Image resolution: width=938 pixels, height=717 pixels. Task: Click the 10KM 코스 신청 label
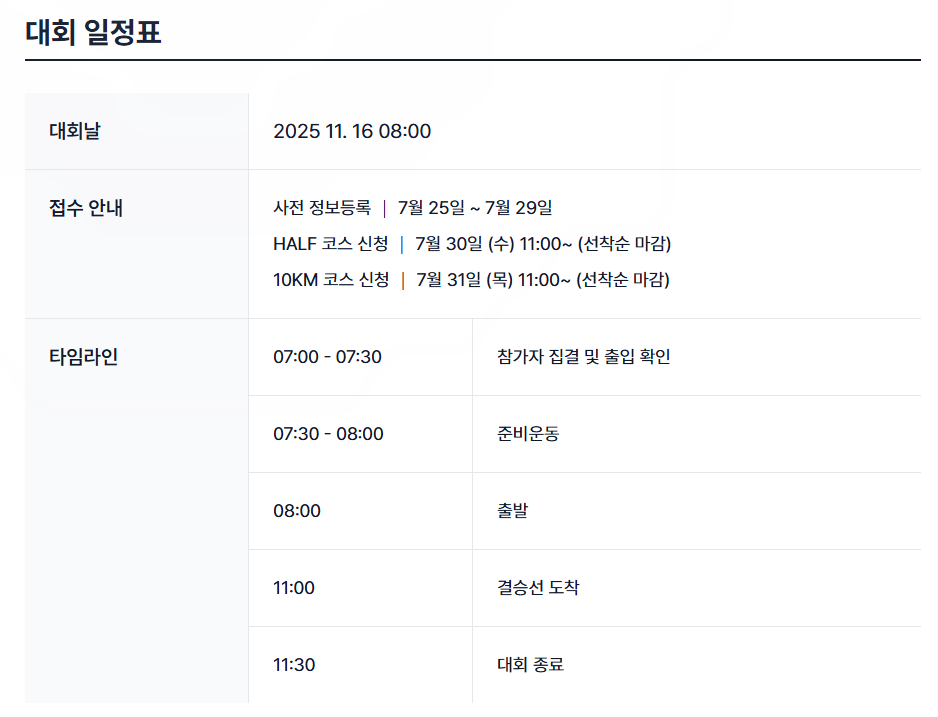pyautogui.click(x=331, y=280)
